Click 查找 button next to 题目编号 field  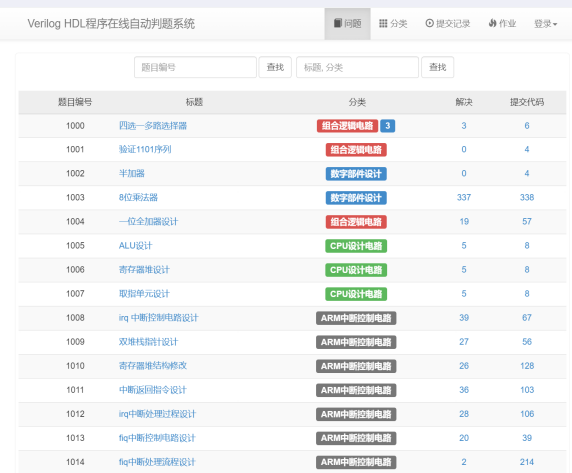pos(275,67)
